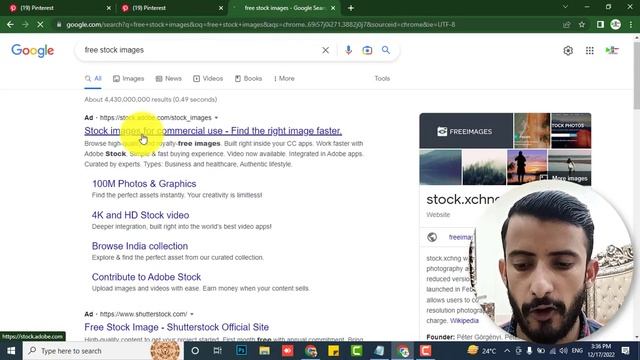640x360 pixels.
Task: Show hidden system tray icons
Action: (x=507, y=351)
